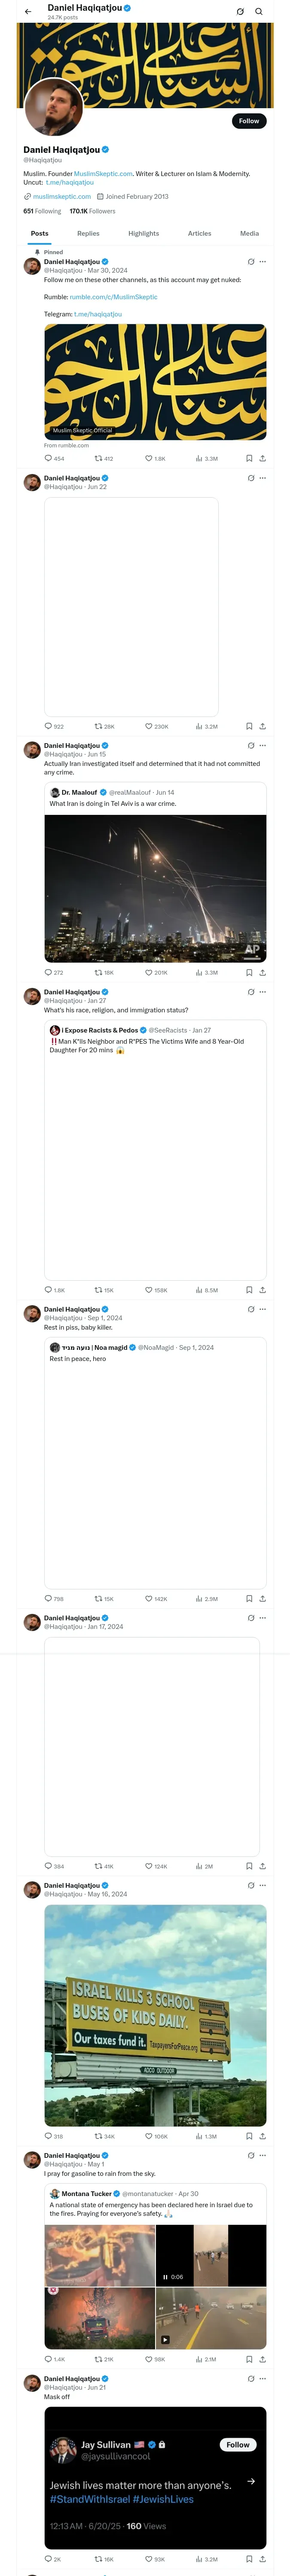Share the Jun 15 post about Iran
290x2576 pixels.
pyautogui.click(x=262, y=972)
